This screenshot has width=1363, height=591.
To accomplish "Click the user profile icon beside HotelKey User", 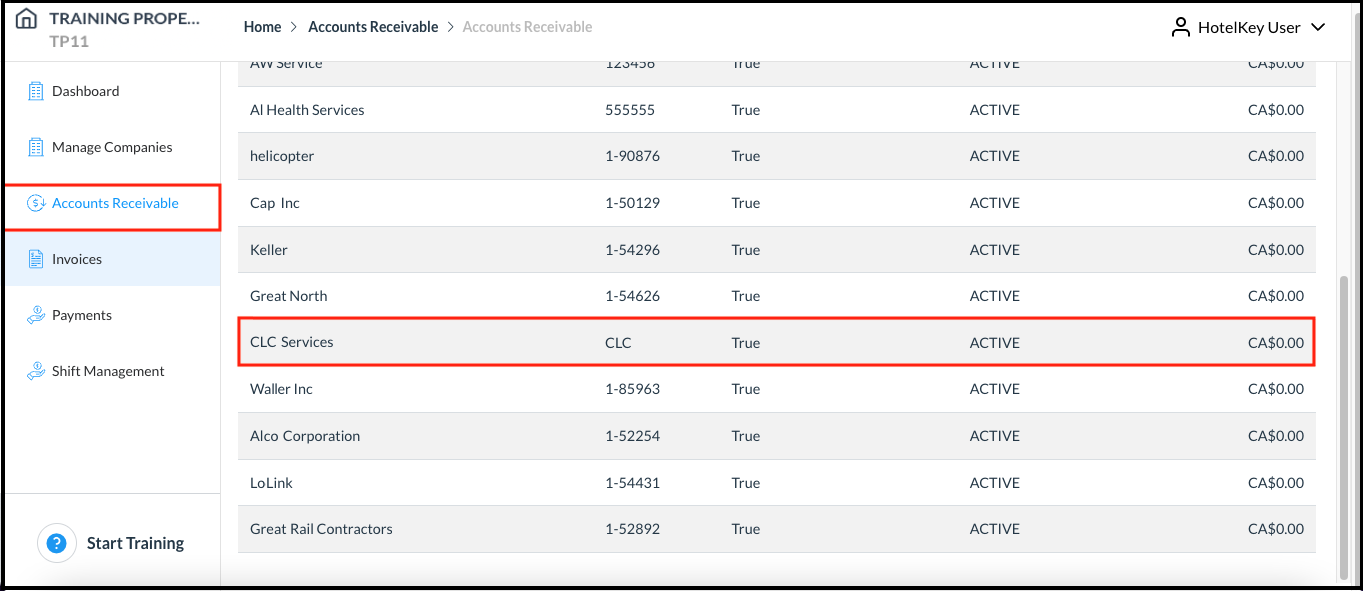I will [1180, 27].
